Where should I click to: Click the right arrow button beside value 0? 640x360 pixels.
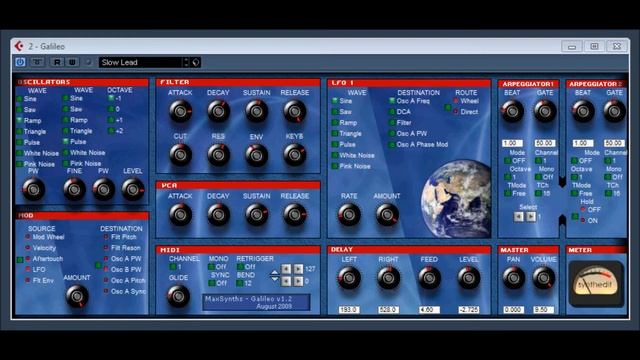click(298, 281)
